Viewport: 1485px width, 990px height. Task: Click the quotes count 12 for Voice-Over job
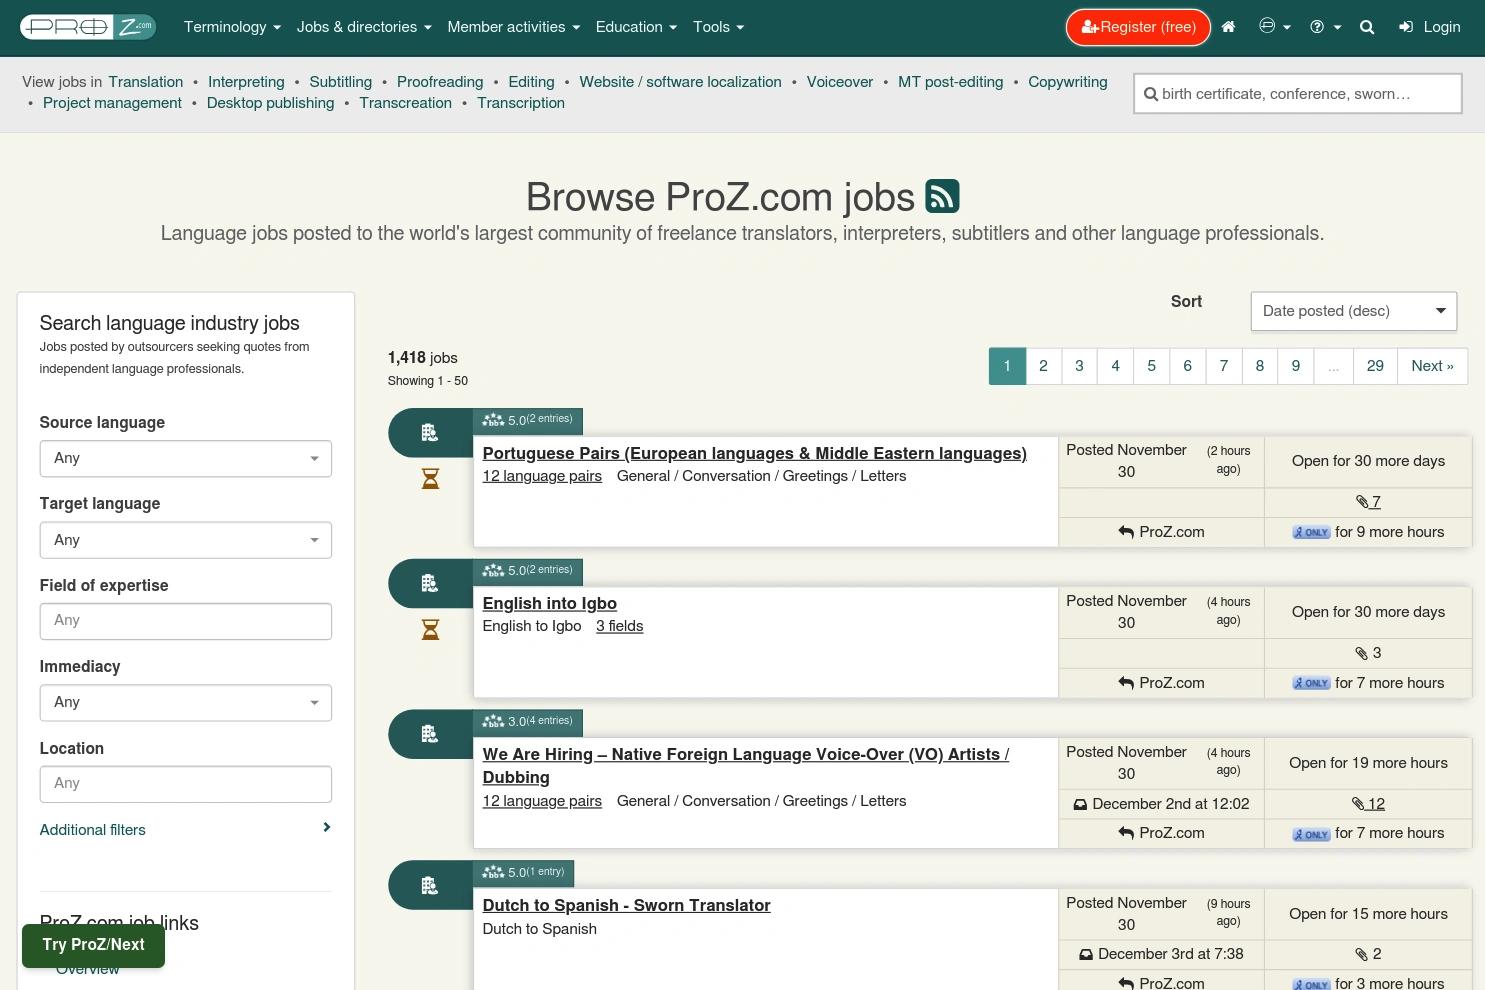1368,804
